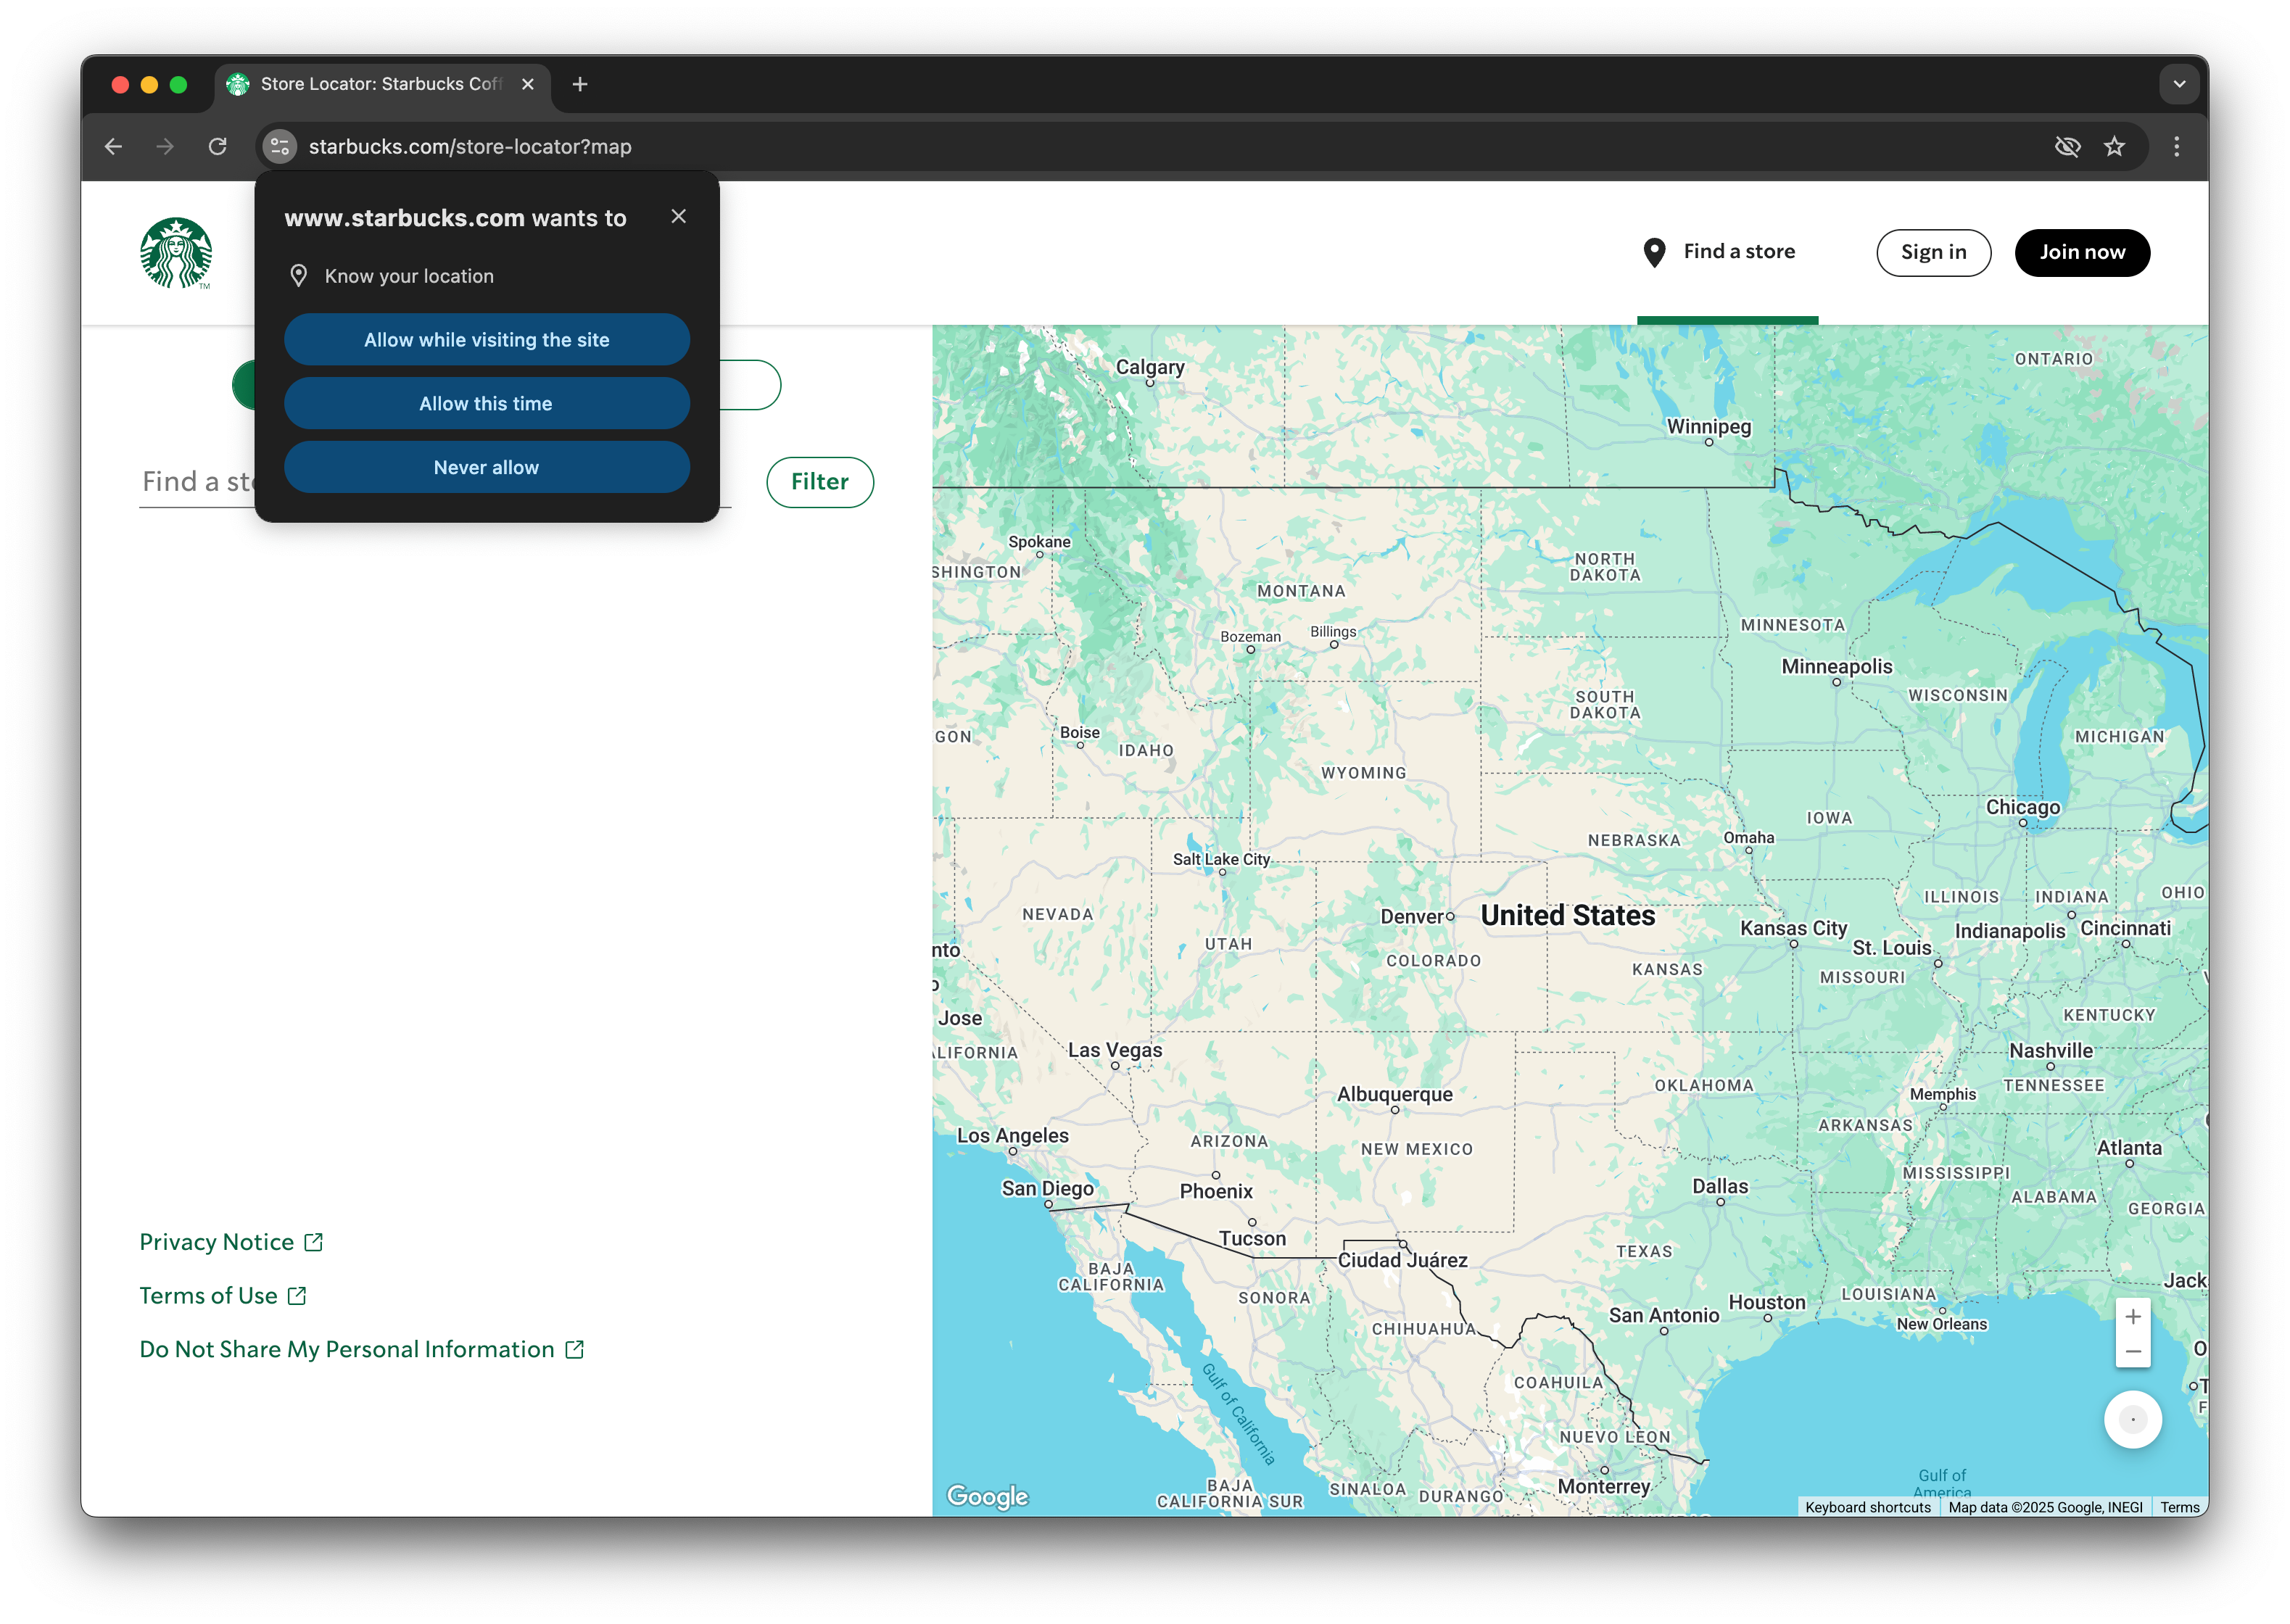Image resolution: width=2290 pixels, height=1624 pixels.
Task: Click the Salt Lake City map label
Action: [1222, 859]
